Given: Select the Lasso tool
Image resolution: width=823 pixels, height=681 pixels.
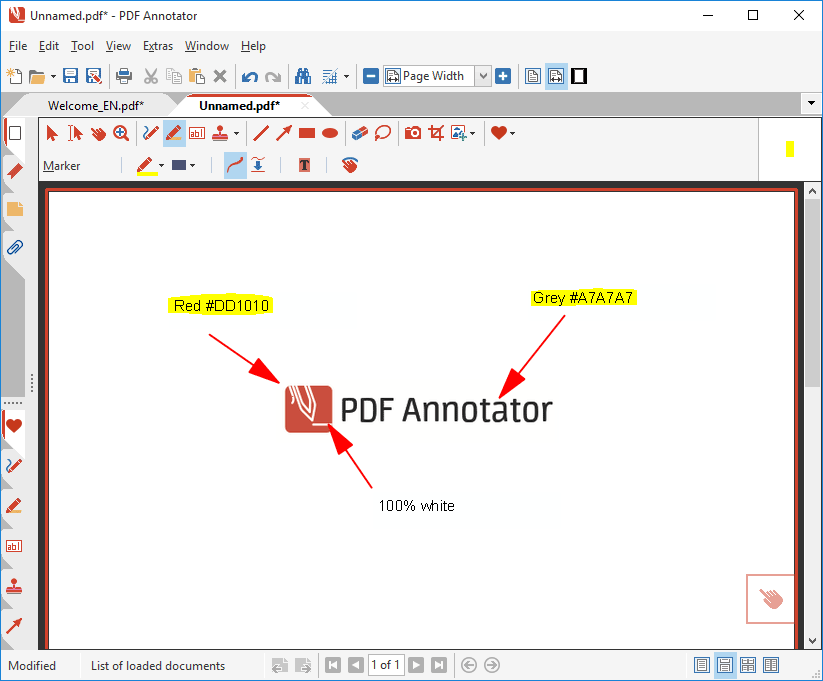Looking at the screenshot, I should [x=383, y=133].
